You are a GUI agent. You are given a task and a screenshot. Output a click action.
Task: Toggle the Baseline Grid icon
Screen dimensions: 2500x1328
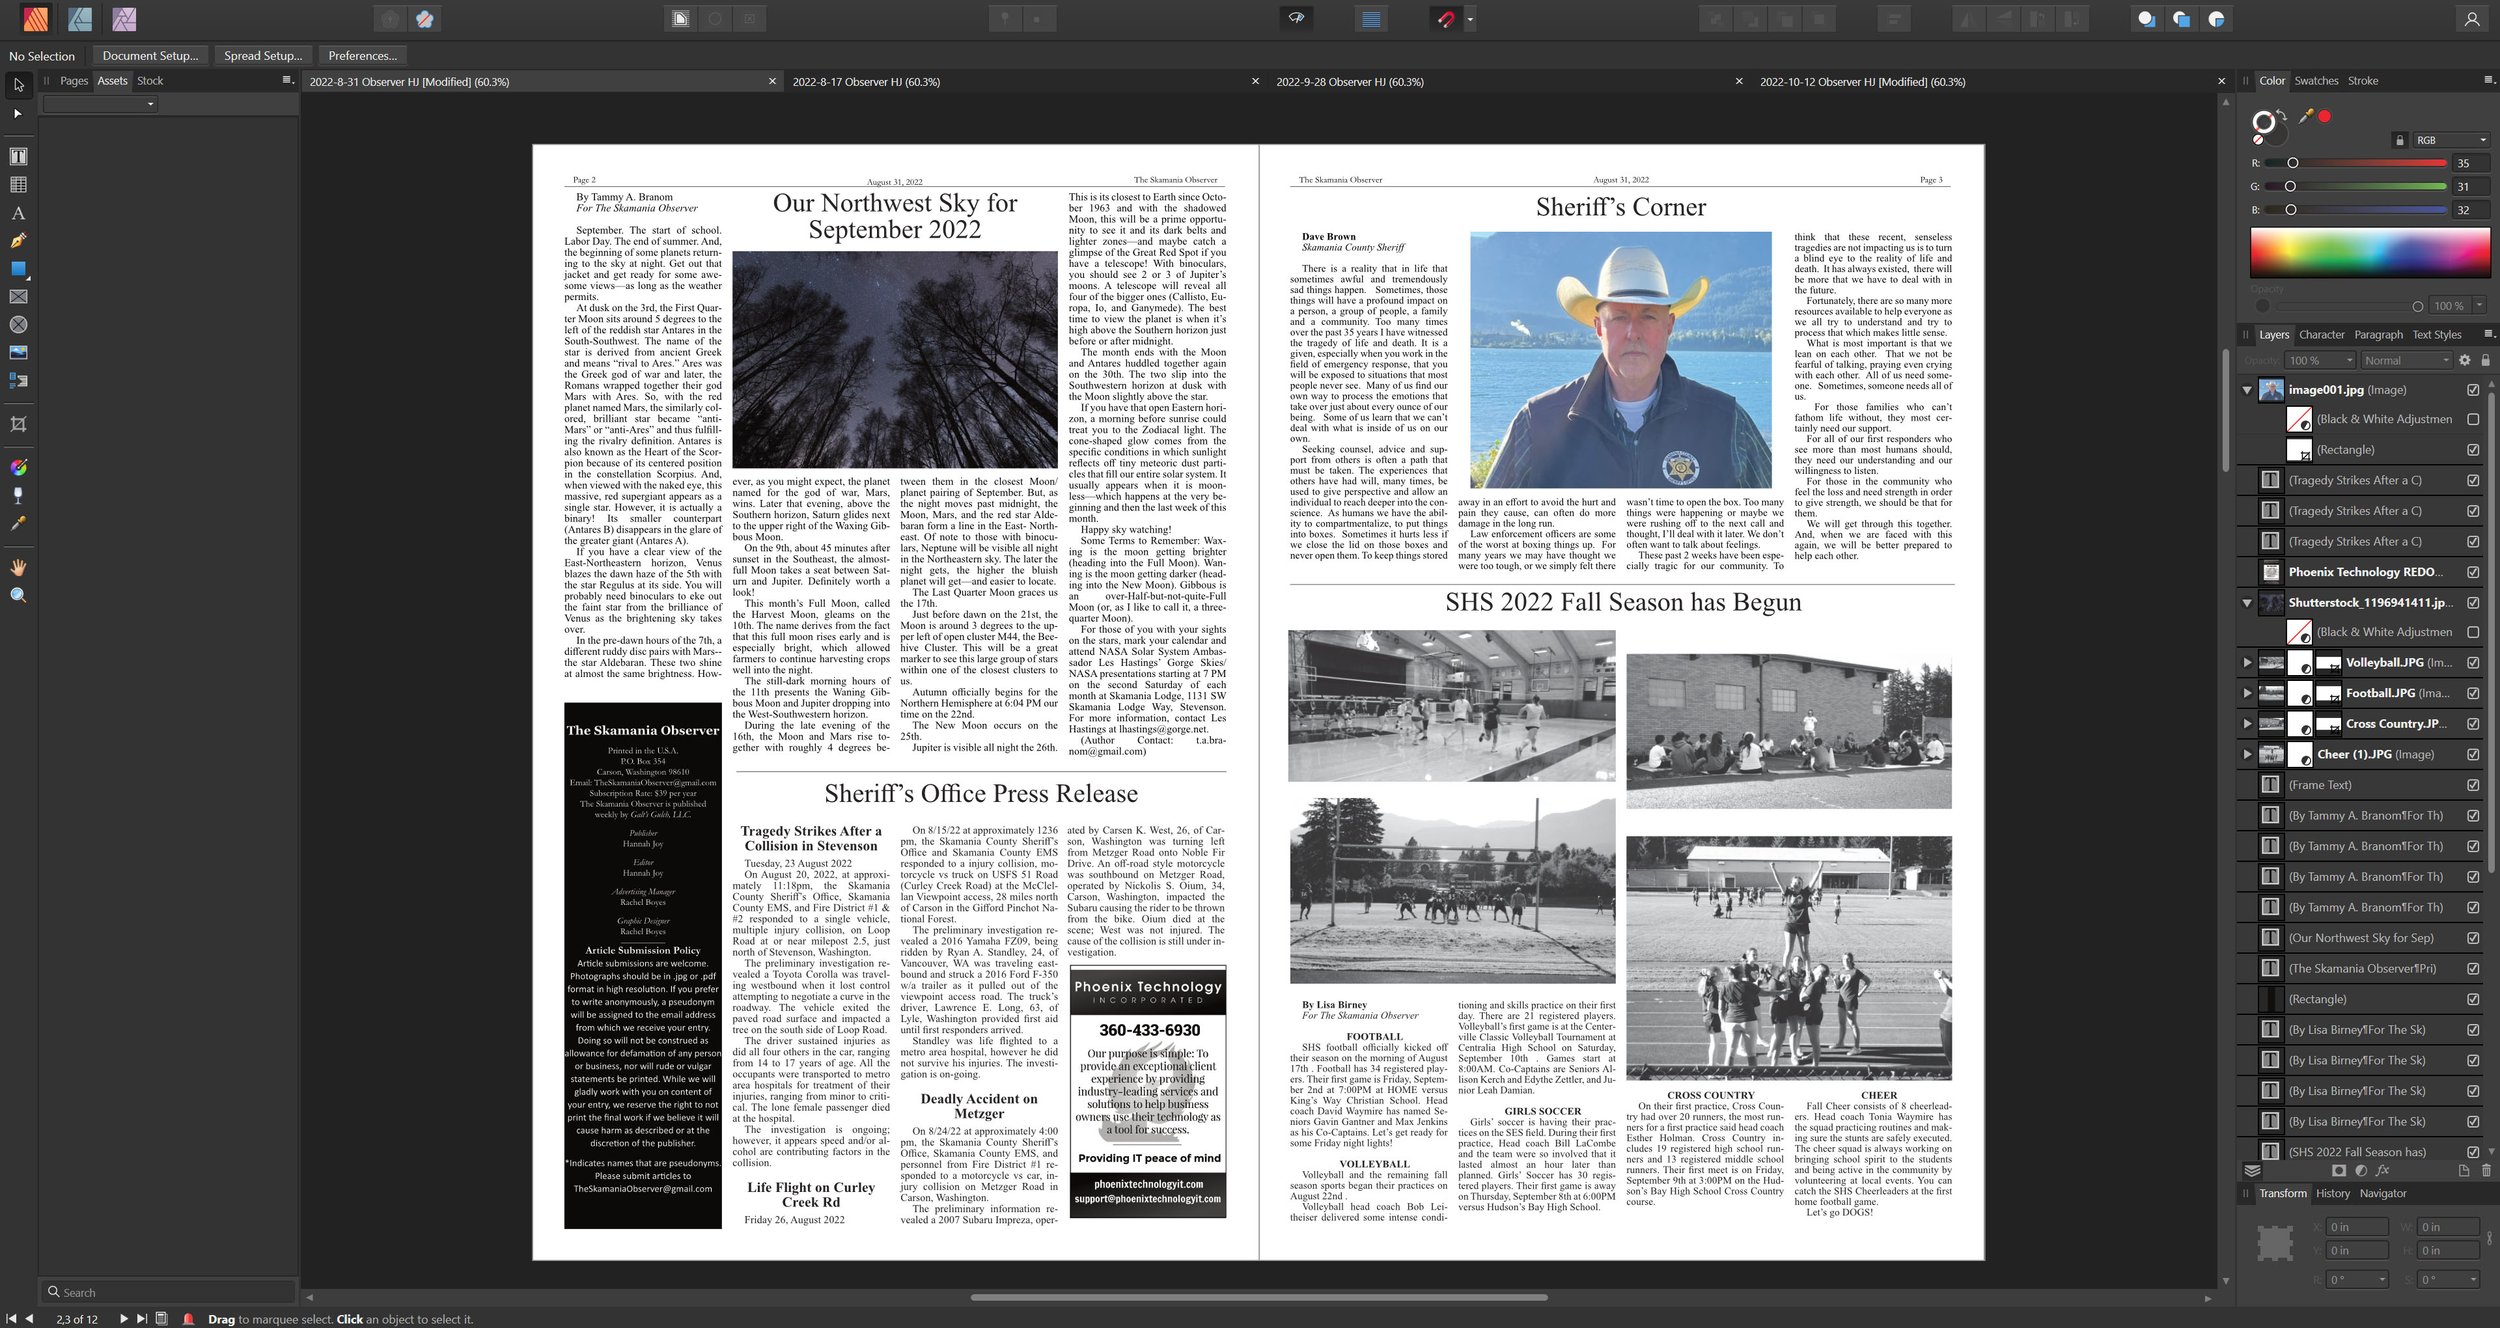point(1371,19)
